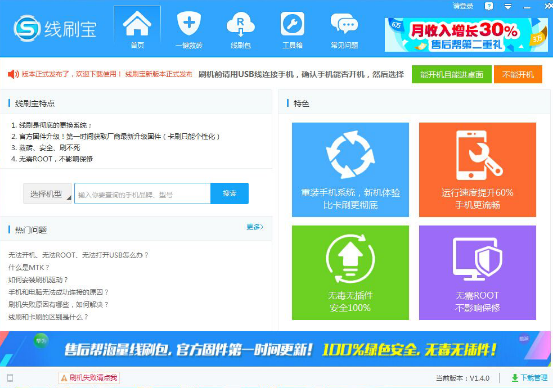Click the login link in title bar
Image resolution: width=554 pixels, height=389 pixels.
point(463,6)
